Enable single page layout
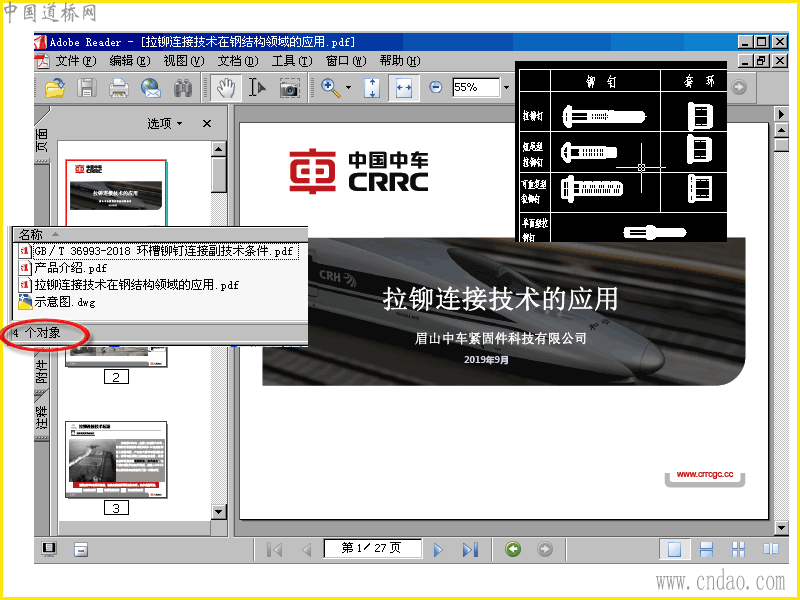Image resolution: width=800 pixels, height=600 pixels. [x=674, y=549]
